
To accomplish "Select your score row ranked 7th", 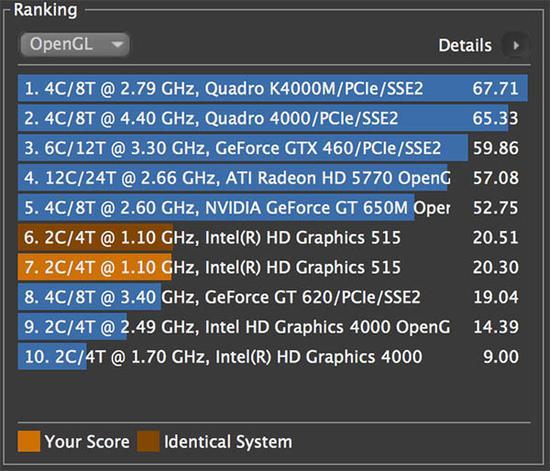I will click(273, 267).
